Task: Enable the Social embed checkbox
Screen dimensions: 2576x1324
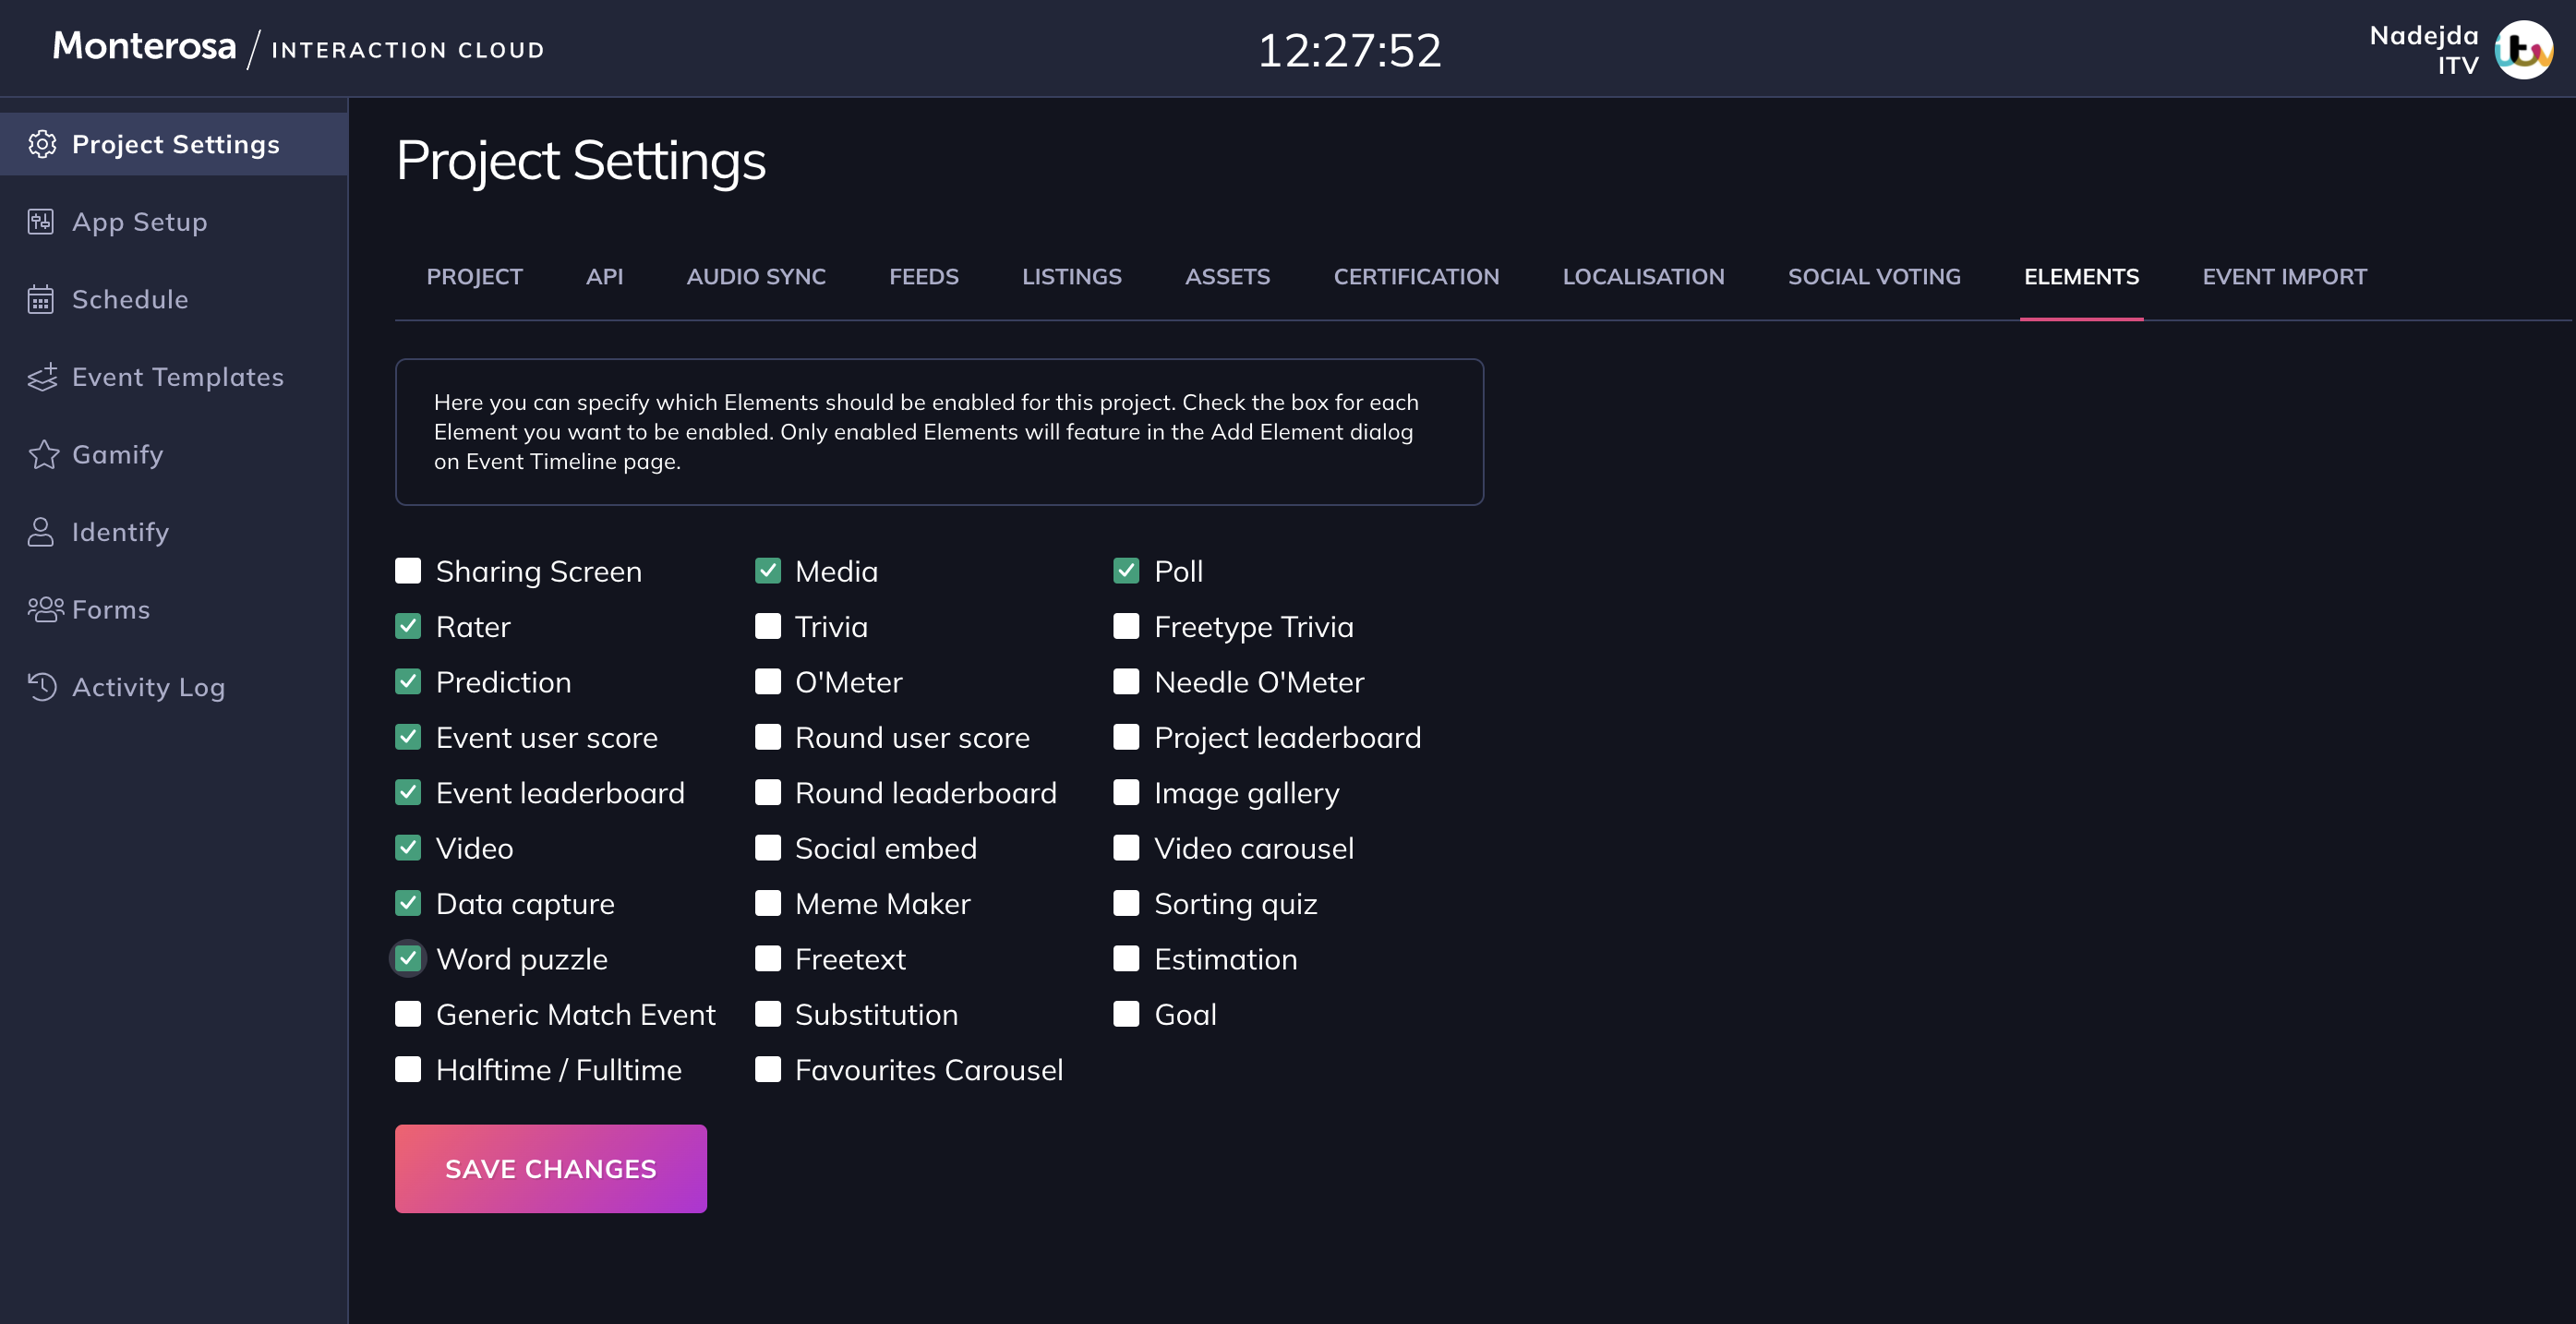Action: tap(768, 848)
